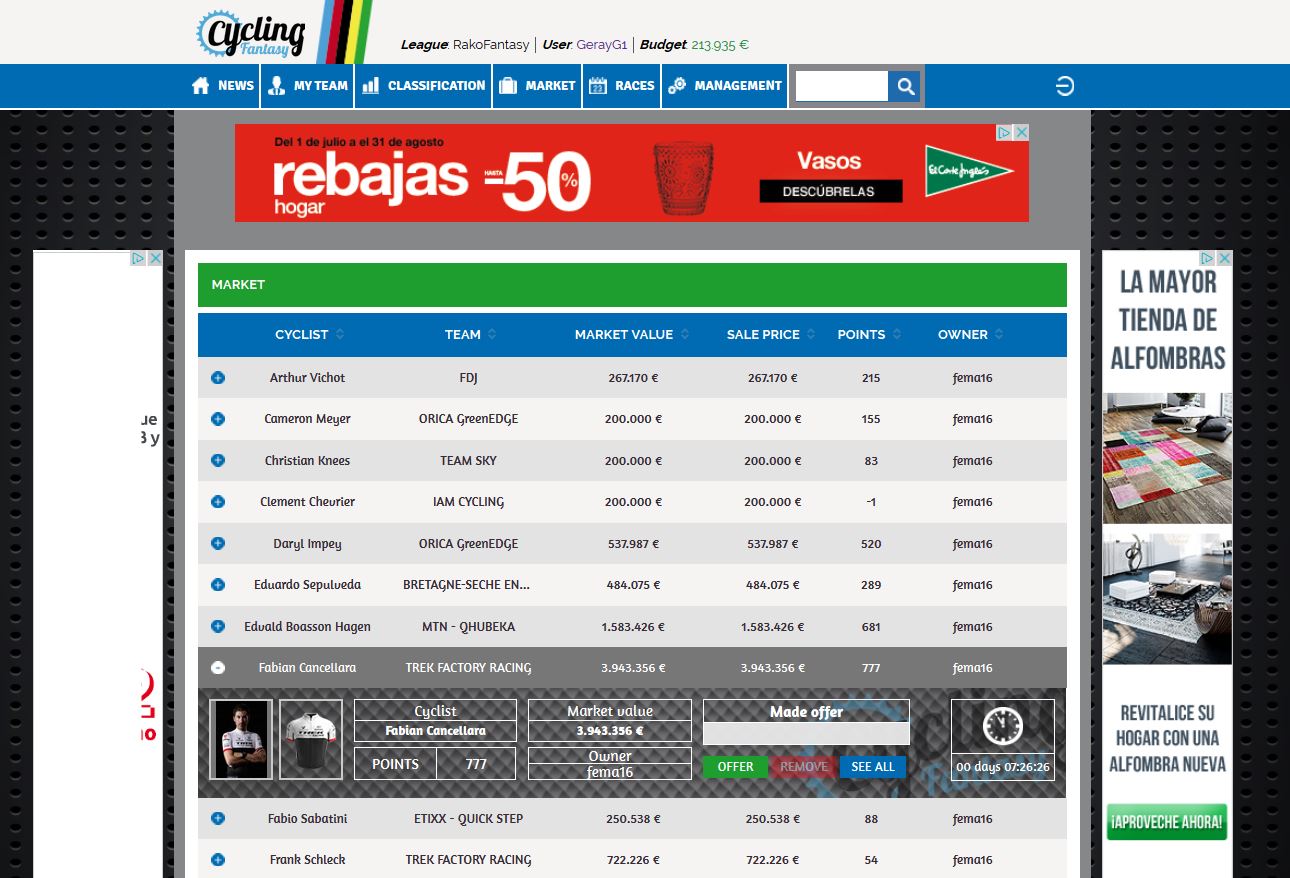Image resolution: width=1290 pixels, height=878 pixels.
Task: Click the El Corte Inglés logo
Action: coord(968,170)
